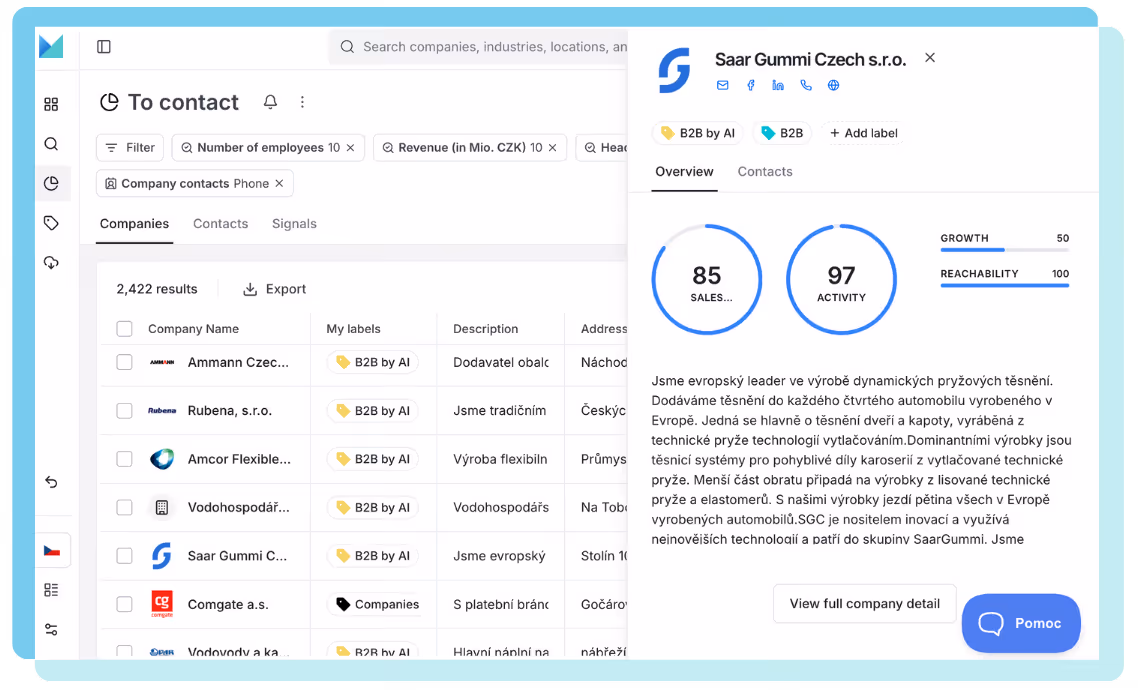This screenshot has width=1138, height=690.
Task: Close the Saar Gummi Czech detail panel
Action: pos(930,57)
